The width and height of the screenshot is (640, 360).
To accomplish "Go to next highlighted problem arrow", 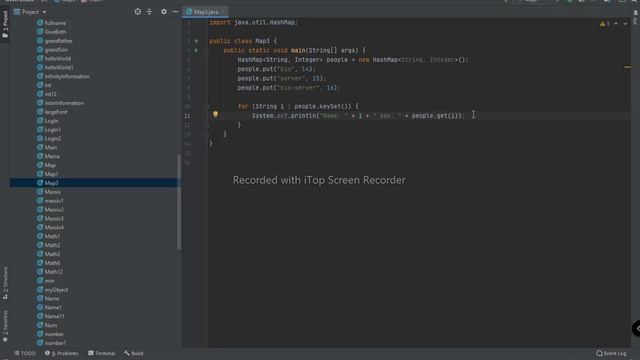I will click(625, 24).
